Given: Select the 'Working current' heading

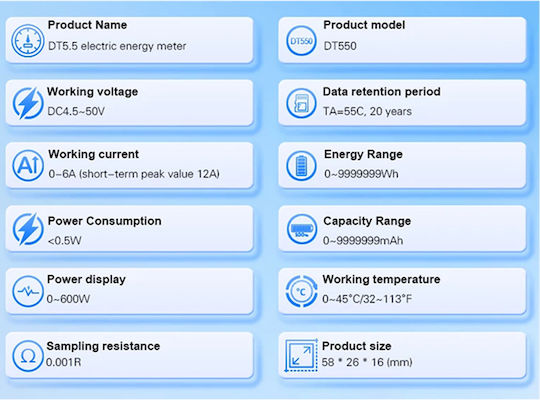Looking at the screenshot, I should pos(94,154).
